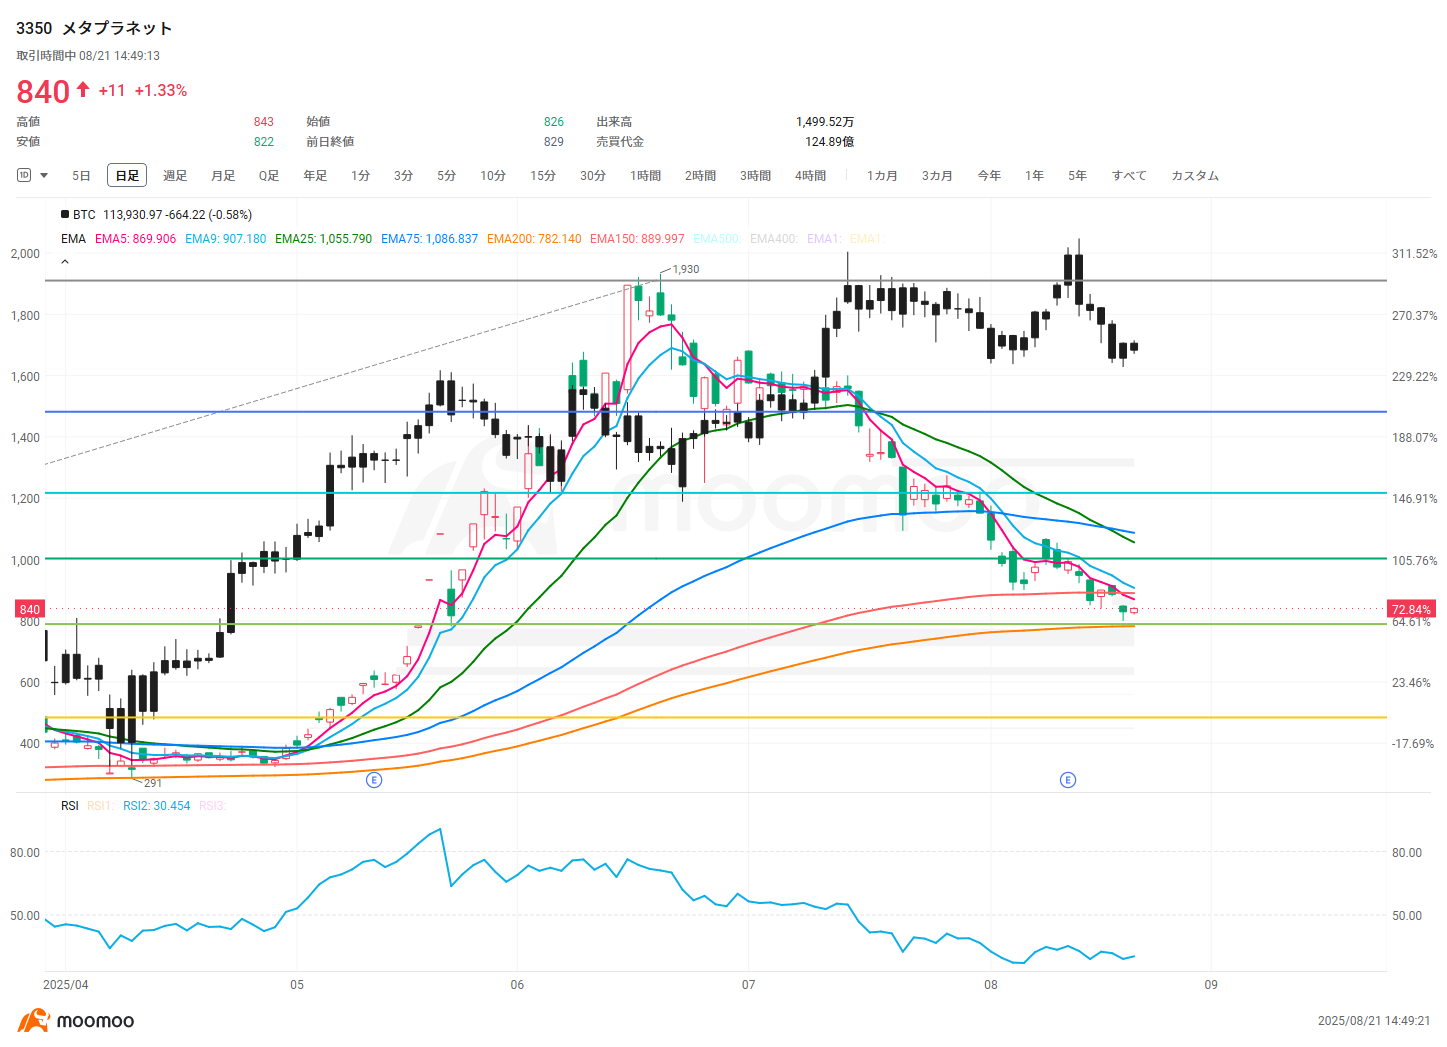
Task: Select the 2時間 interval
Action: click(x=700, y=175)
